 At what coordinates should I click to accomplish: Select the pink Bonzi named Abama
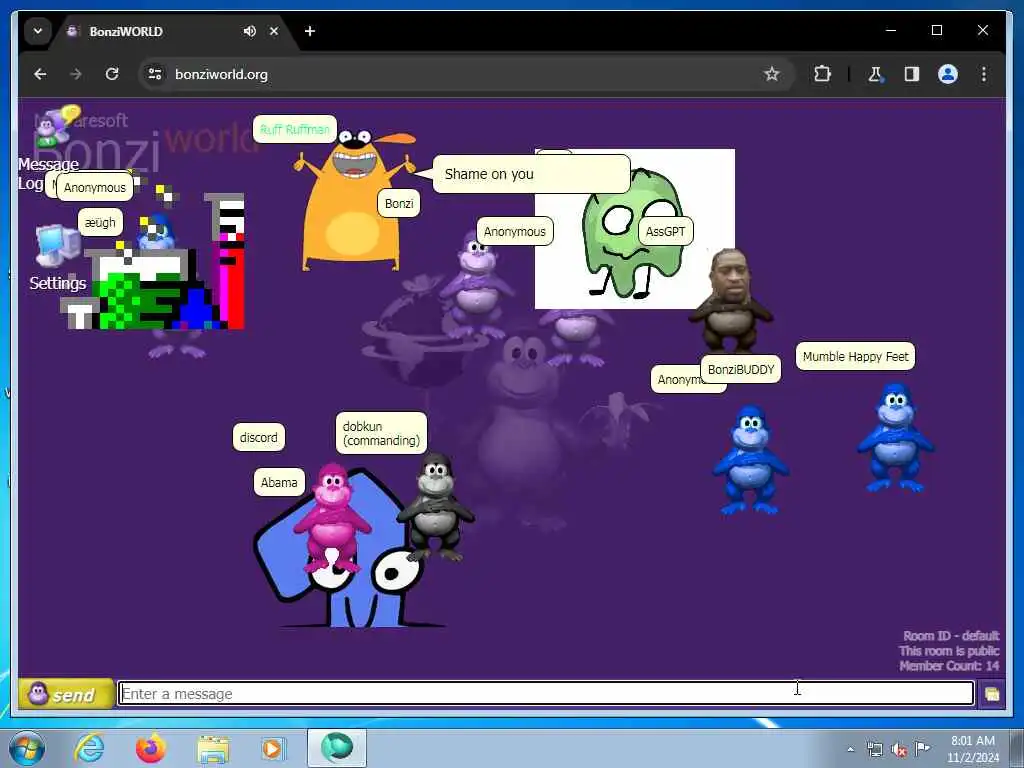coord(331,517)
